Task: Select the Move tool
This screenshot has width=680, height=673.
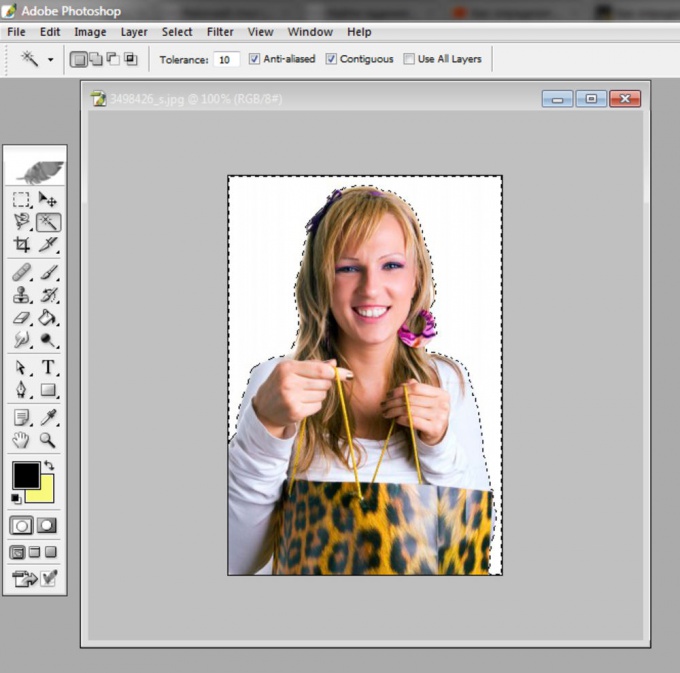Action: coord(48,200)
